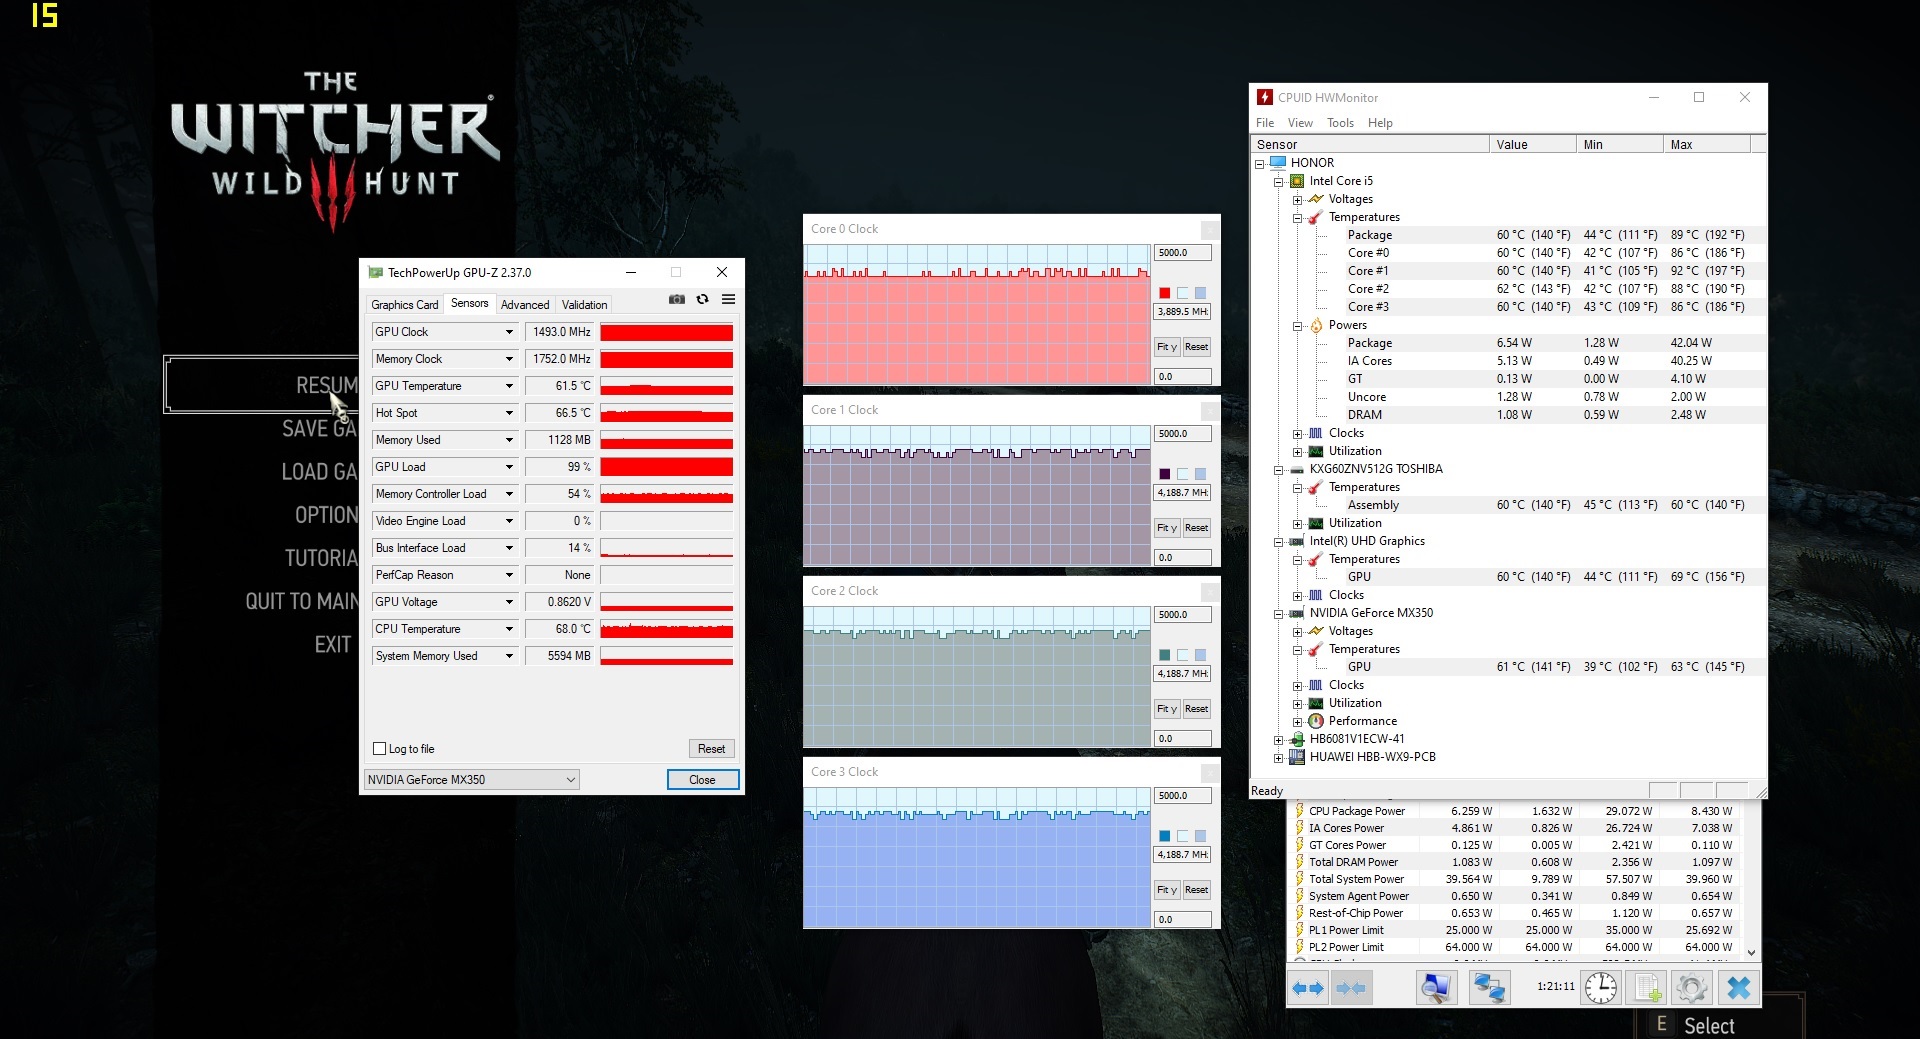
Task: Click the GPU-Z title bar app icon
Action: coord(375,272)
